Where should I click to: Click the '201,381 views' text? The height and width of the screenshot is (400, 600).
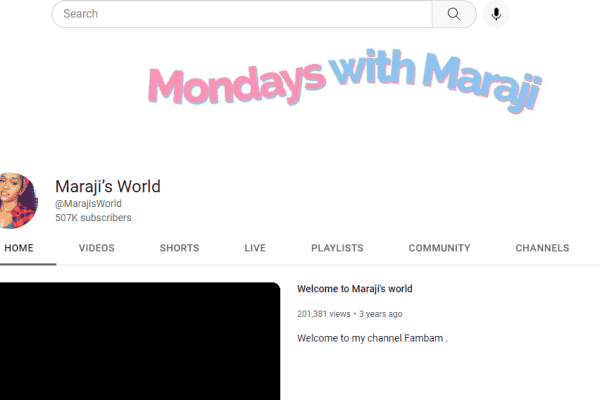click(324, 314)
